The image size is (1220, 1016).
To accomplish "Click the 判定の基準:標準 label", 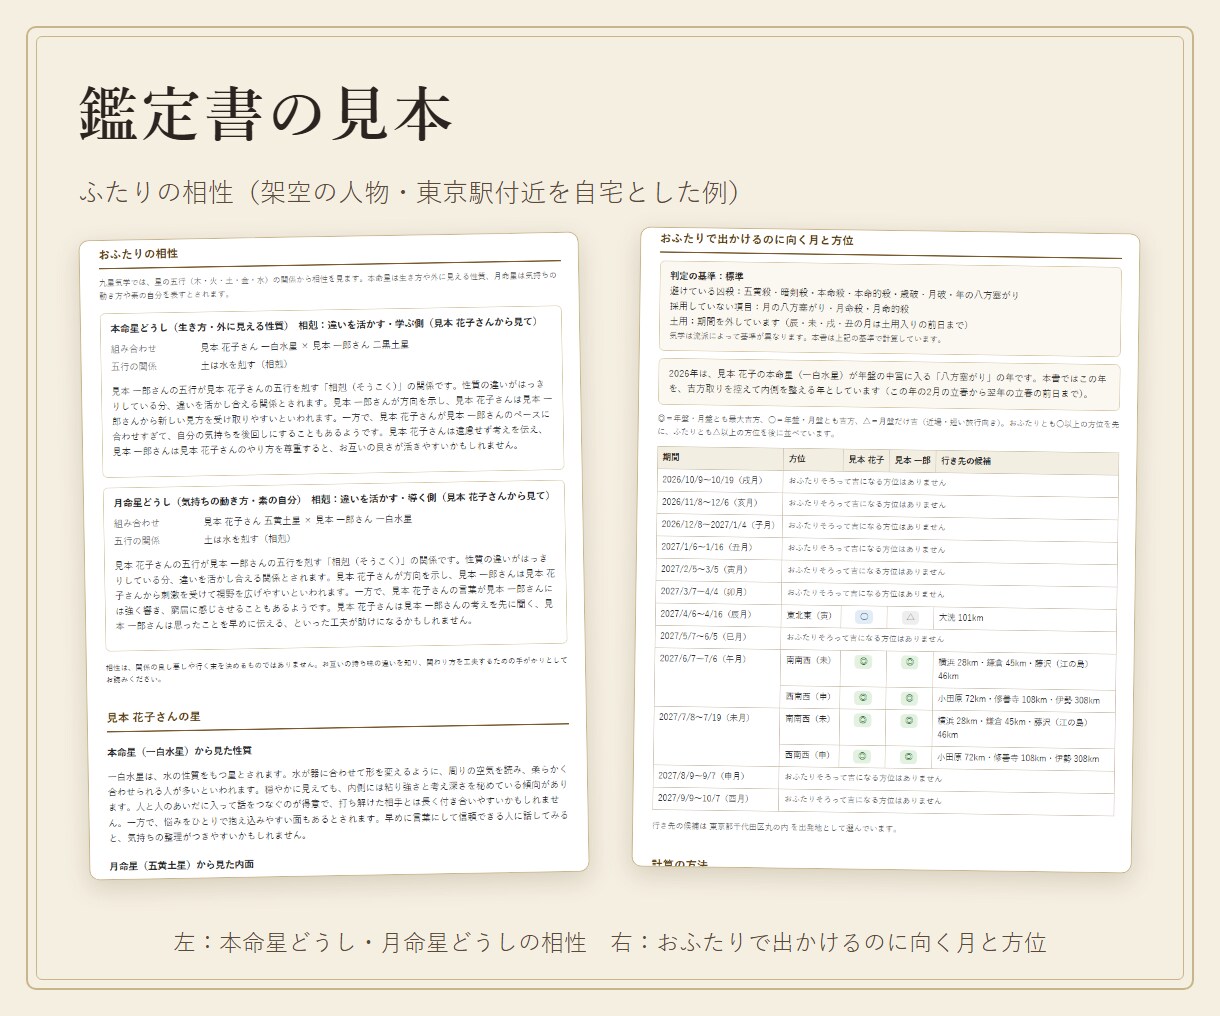I will [707, 276].
